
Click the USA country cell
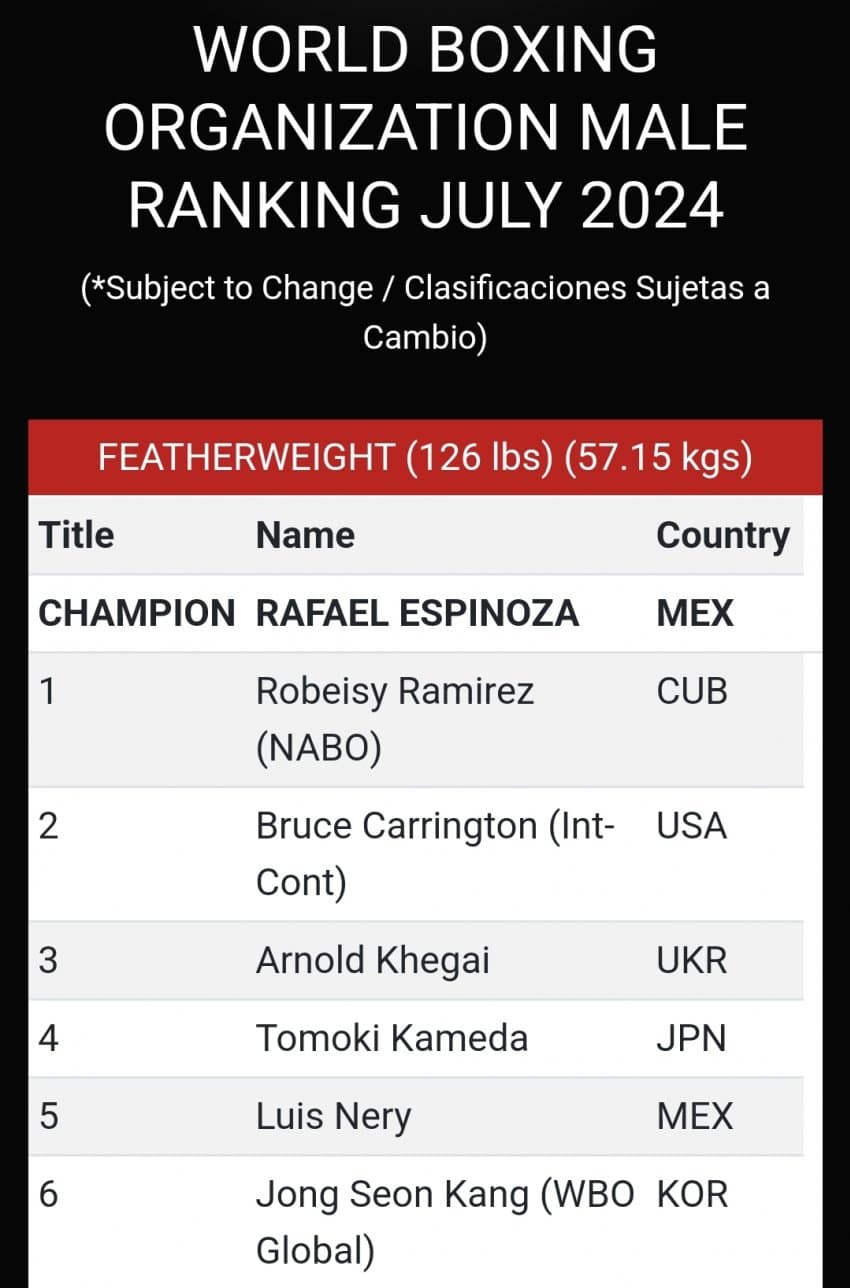(x=692, y=826)
